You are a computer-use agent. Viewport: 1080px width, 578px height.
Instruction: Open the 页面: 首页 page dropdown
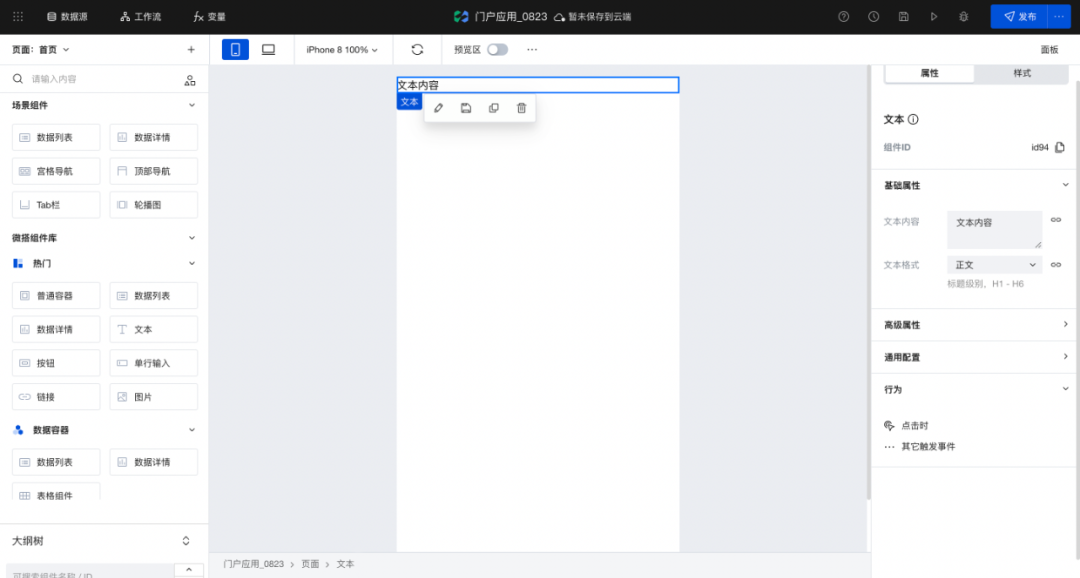[x=41, y=50]
